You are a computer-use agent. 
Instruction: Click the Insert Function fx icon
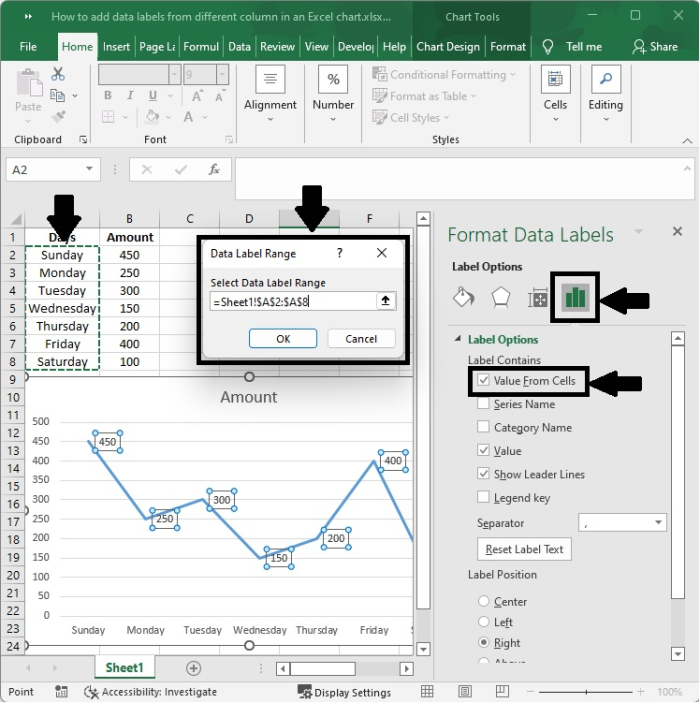coord(214,169)
